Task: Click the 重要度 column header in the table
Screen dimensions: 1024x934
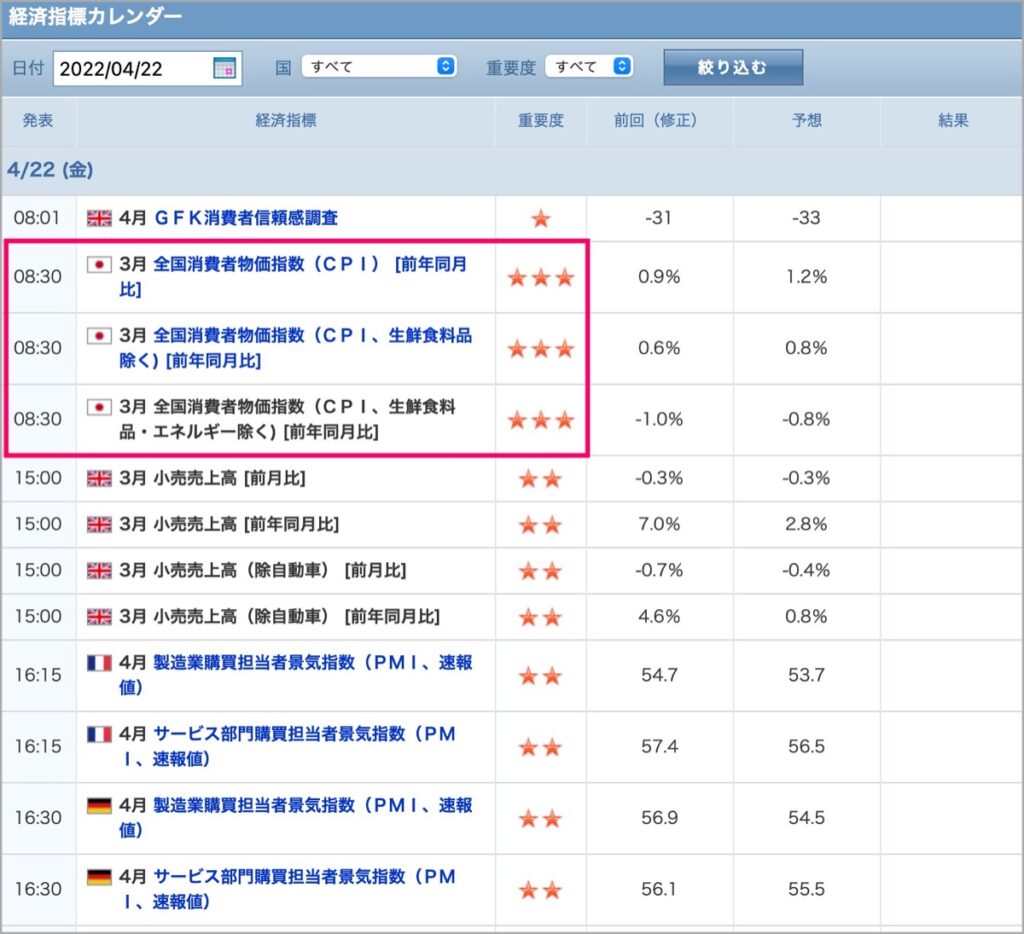Action: [x=541, y=120]
